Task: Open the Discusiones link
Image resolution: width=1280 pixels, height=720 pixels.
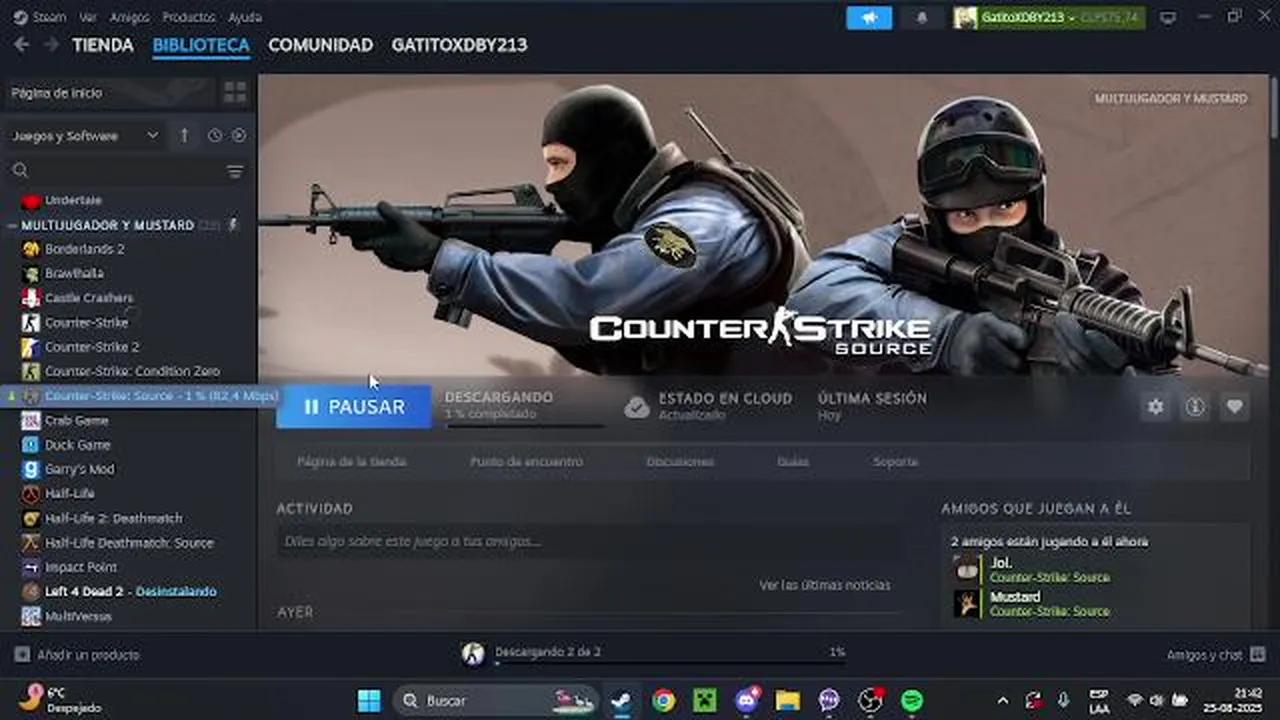Action: point(680,462)
